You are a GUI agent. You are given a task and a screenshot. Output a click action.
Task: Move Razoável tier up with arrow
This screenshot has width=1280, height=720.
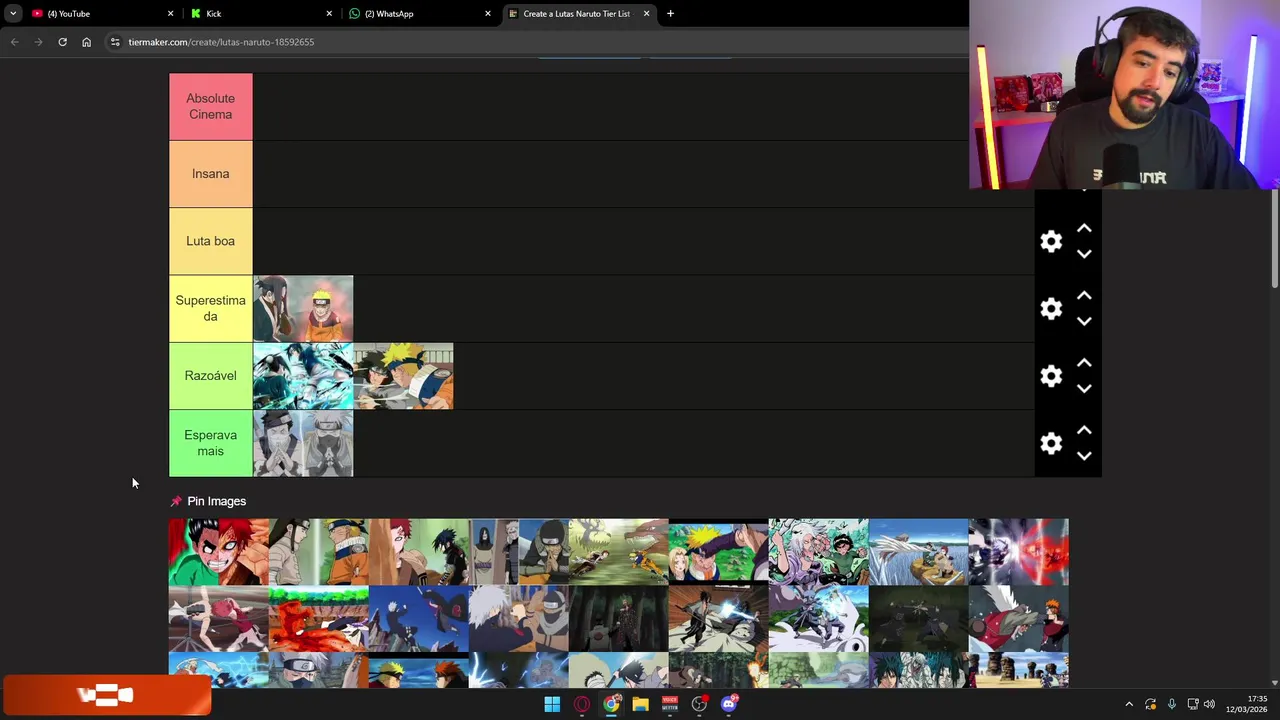[1084, 363]
